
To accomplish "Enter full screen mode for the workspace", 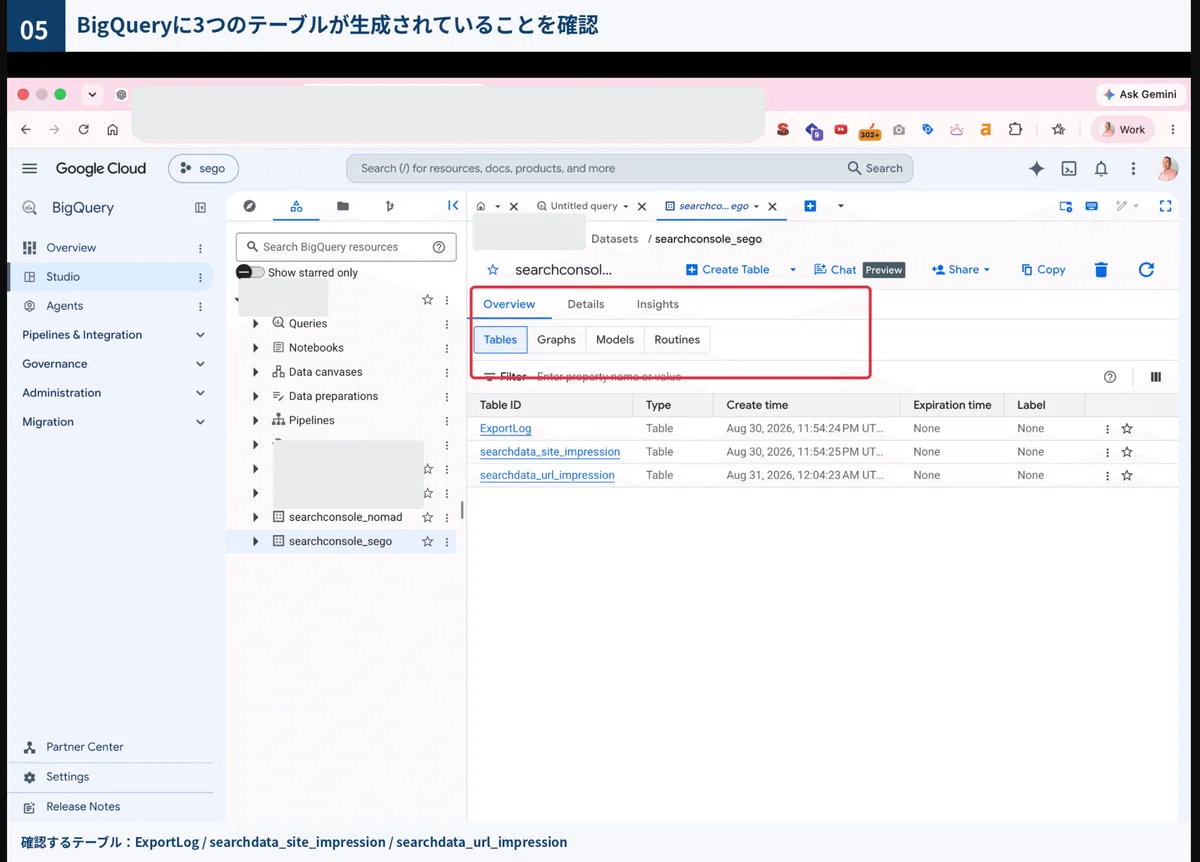I will pyautogui.click(x=1165, y=206).
